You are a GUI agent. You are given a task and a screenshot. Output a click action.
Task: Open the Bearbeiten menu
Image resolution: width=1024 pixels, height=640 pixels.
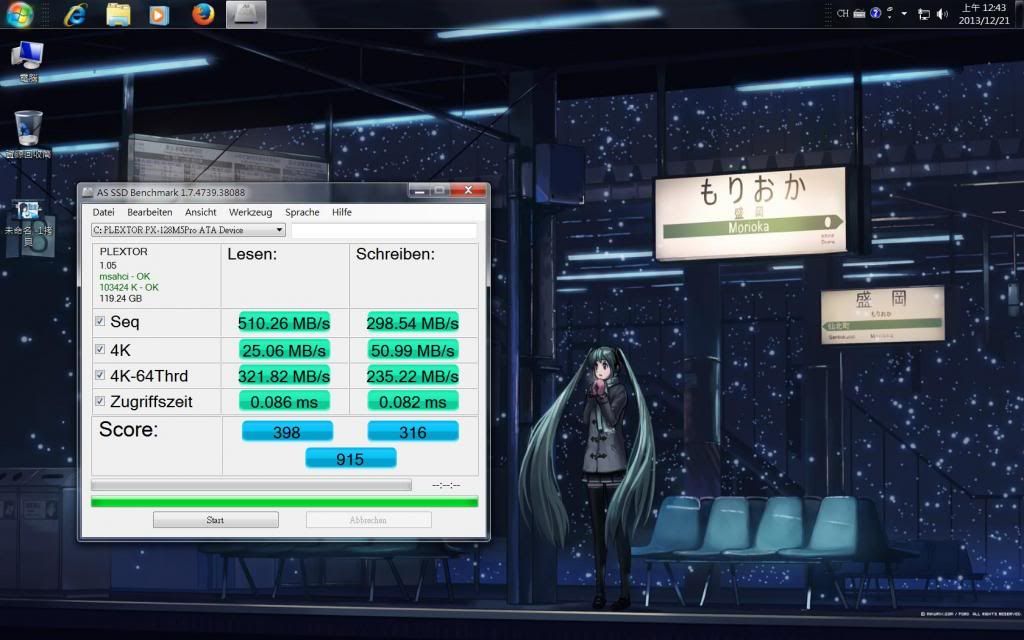coord(150,212)
